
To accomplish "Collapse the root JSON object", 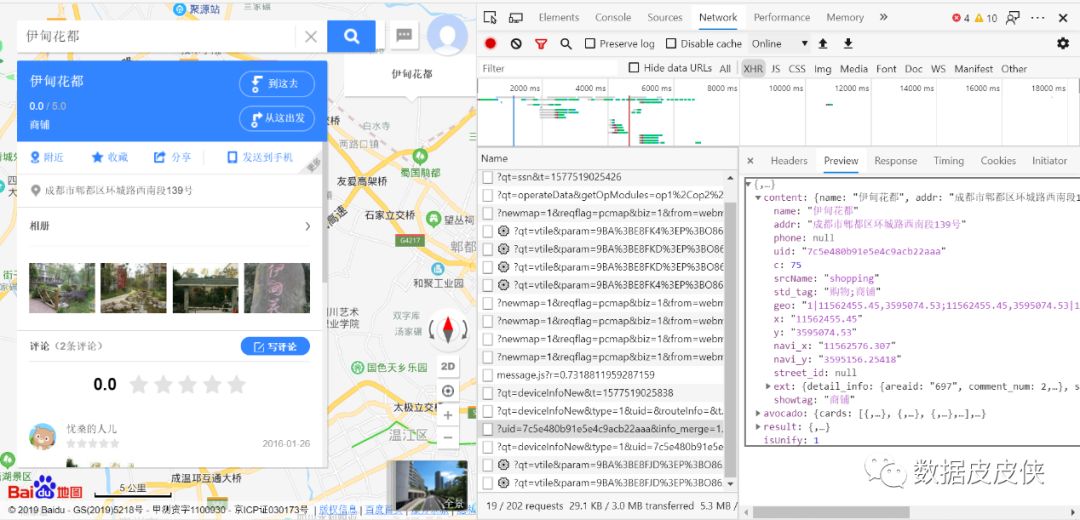I will coord(749,185).
